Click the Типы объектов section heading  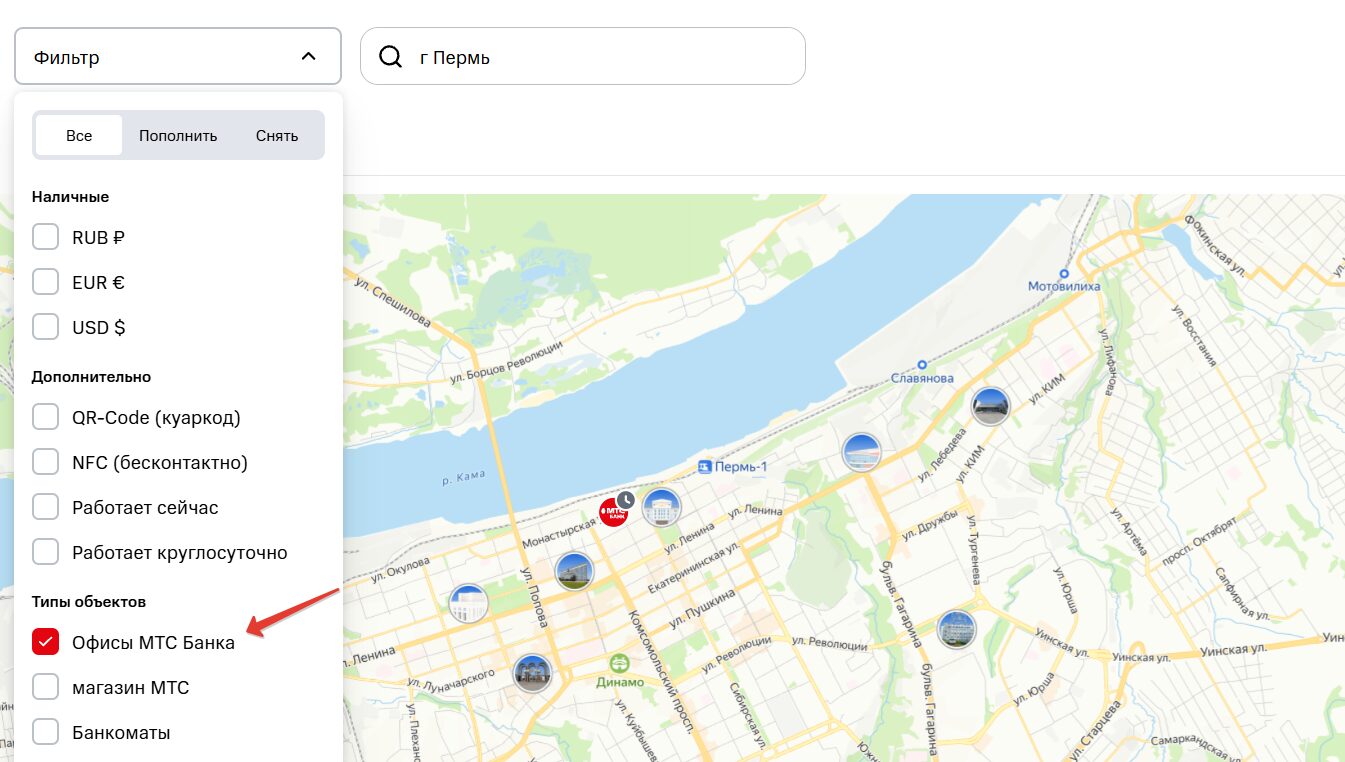click(89, 602)
